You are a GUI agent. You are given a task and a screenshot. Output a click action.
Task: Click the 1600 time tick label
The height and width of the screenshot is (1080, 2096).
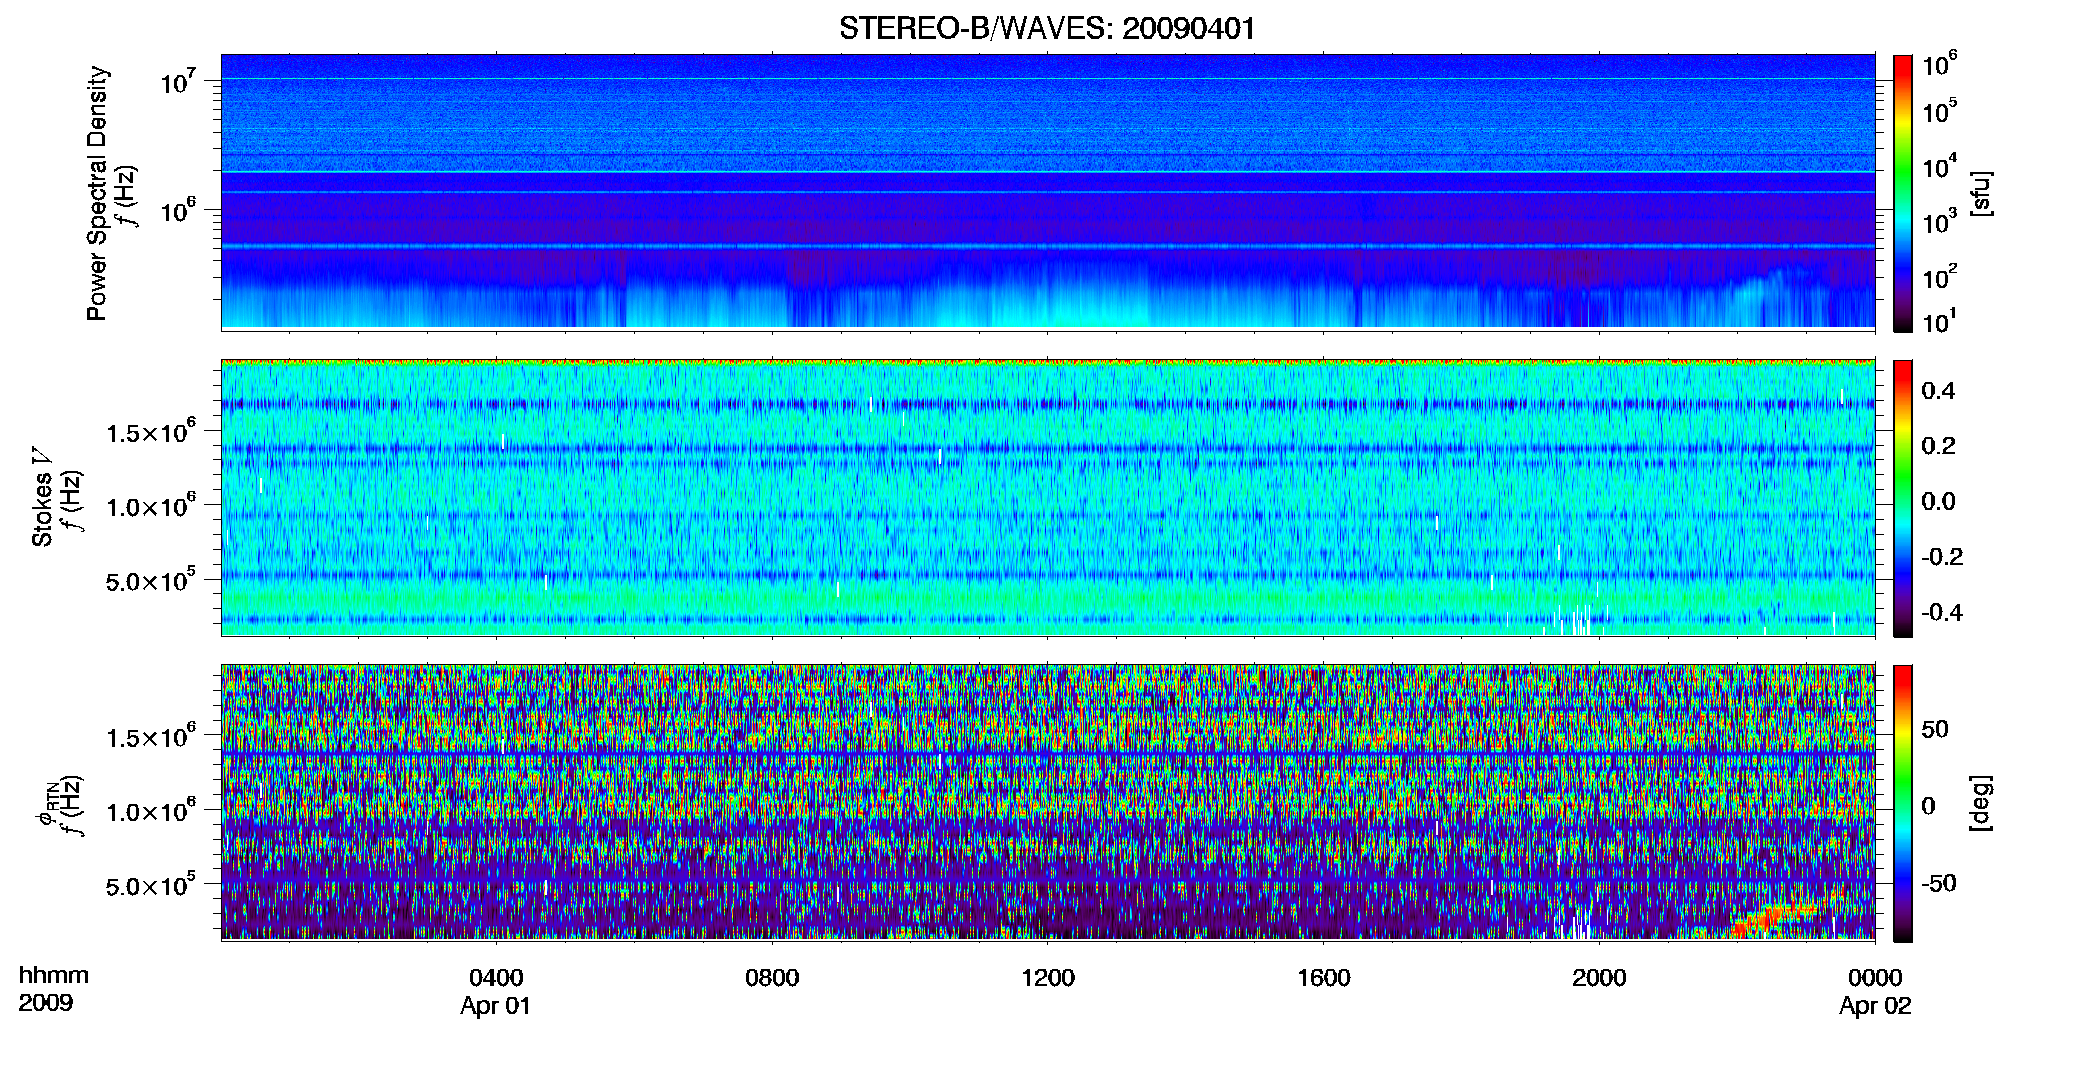pos(1324,978)
